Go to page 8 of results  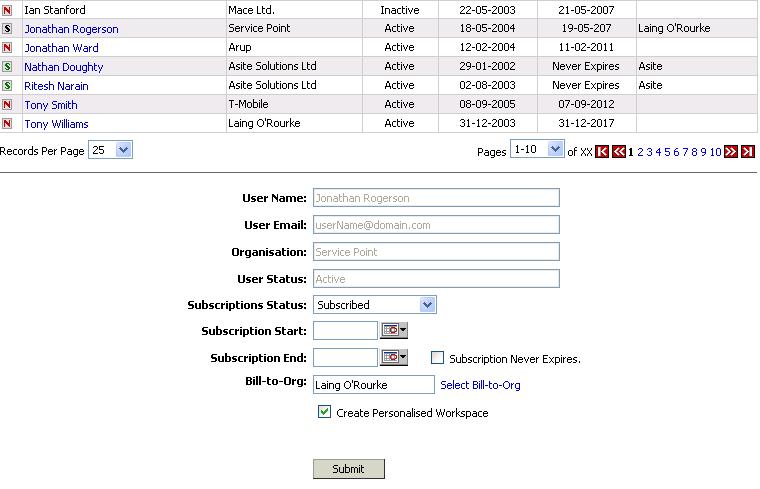(694, 152)
